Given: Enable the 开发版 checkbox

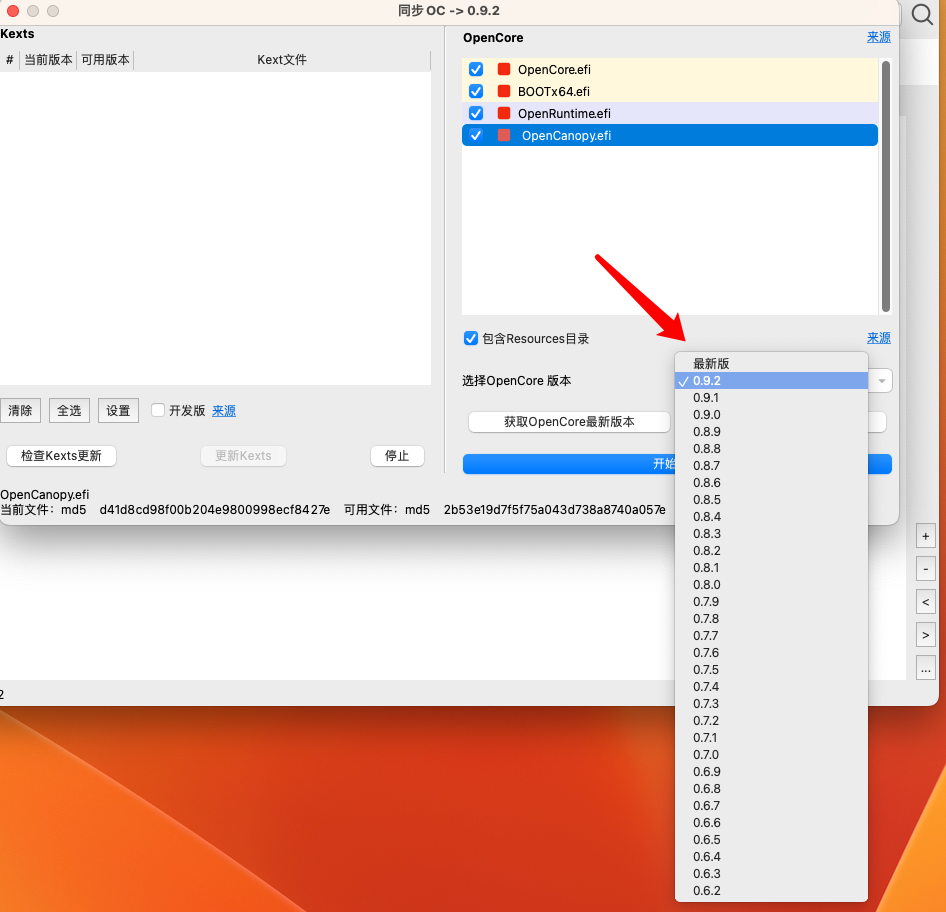Looking at the screenshot, I should point(158,410).
